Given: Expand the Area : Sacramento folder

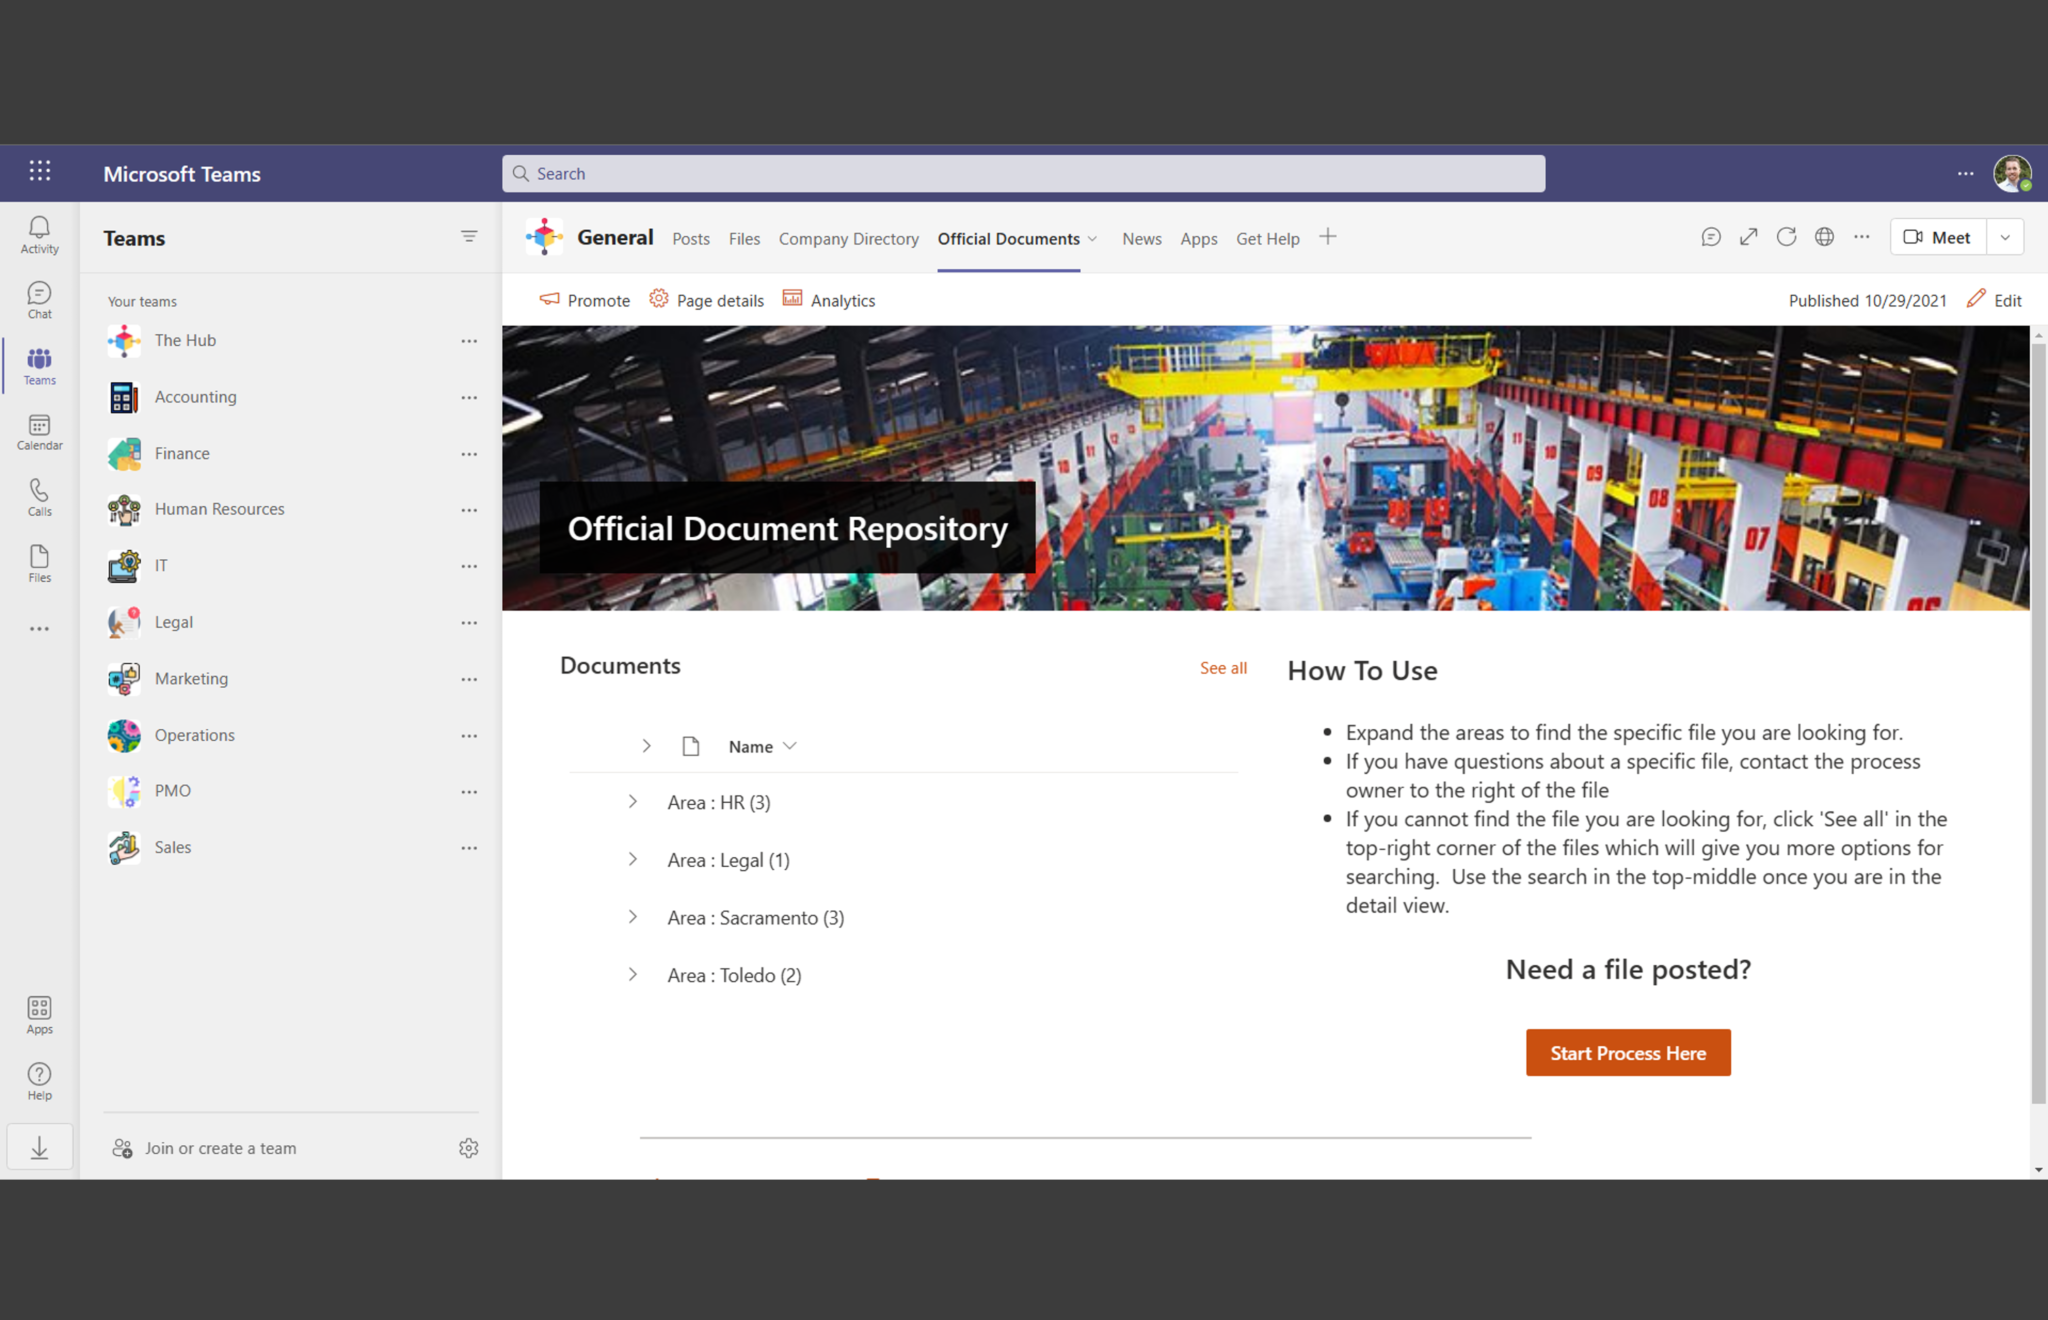Looking at the screenshot, I should coord(633,916).
